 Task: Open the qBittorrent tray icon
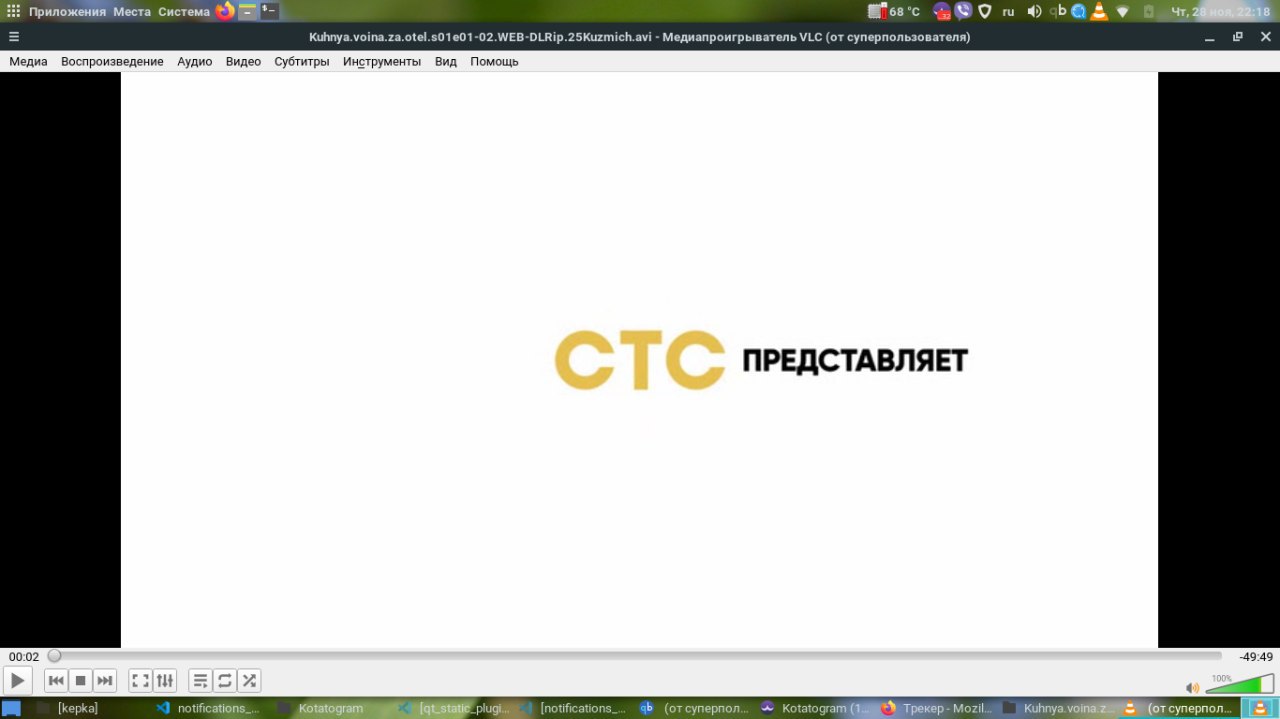point(1058,12)
